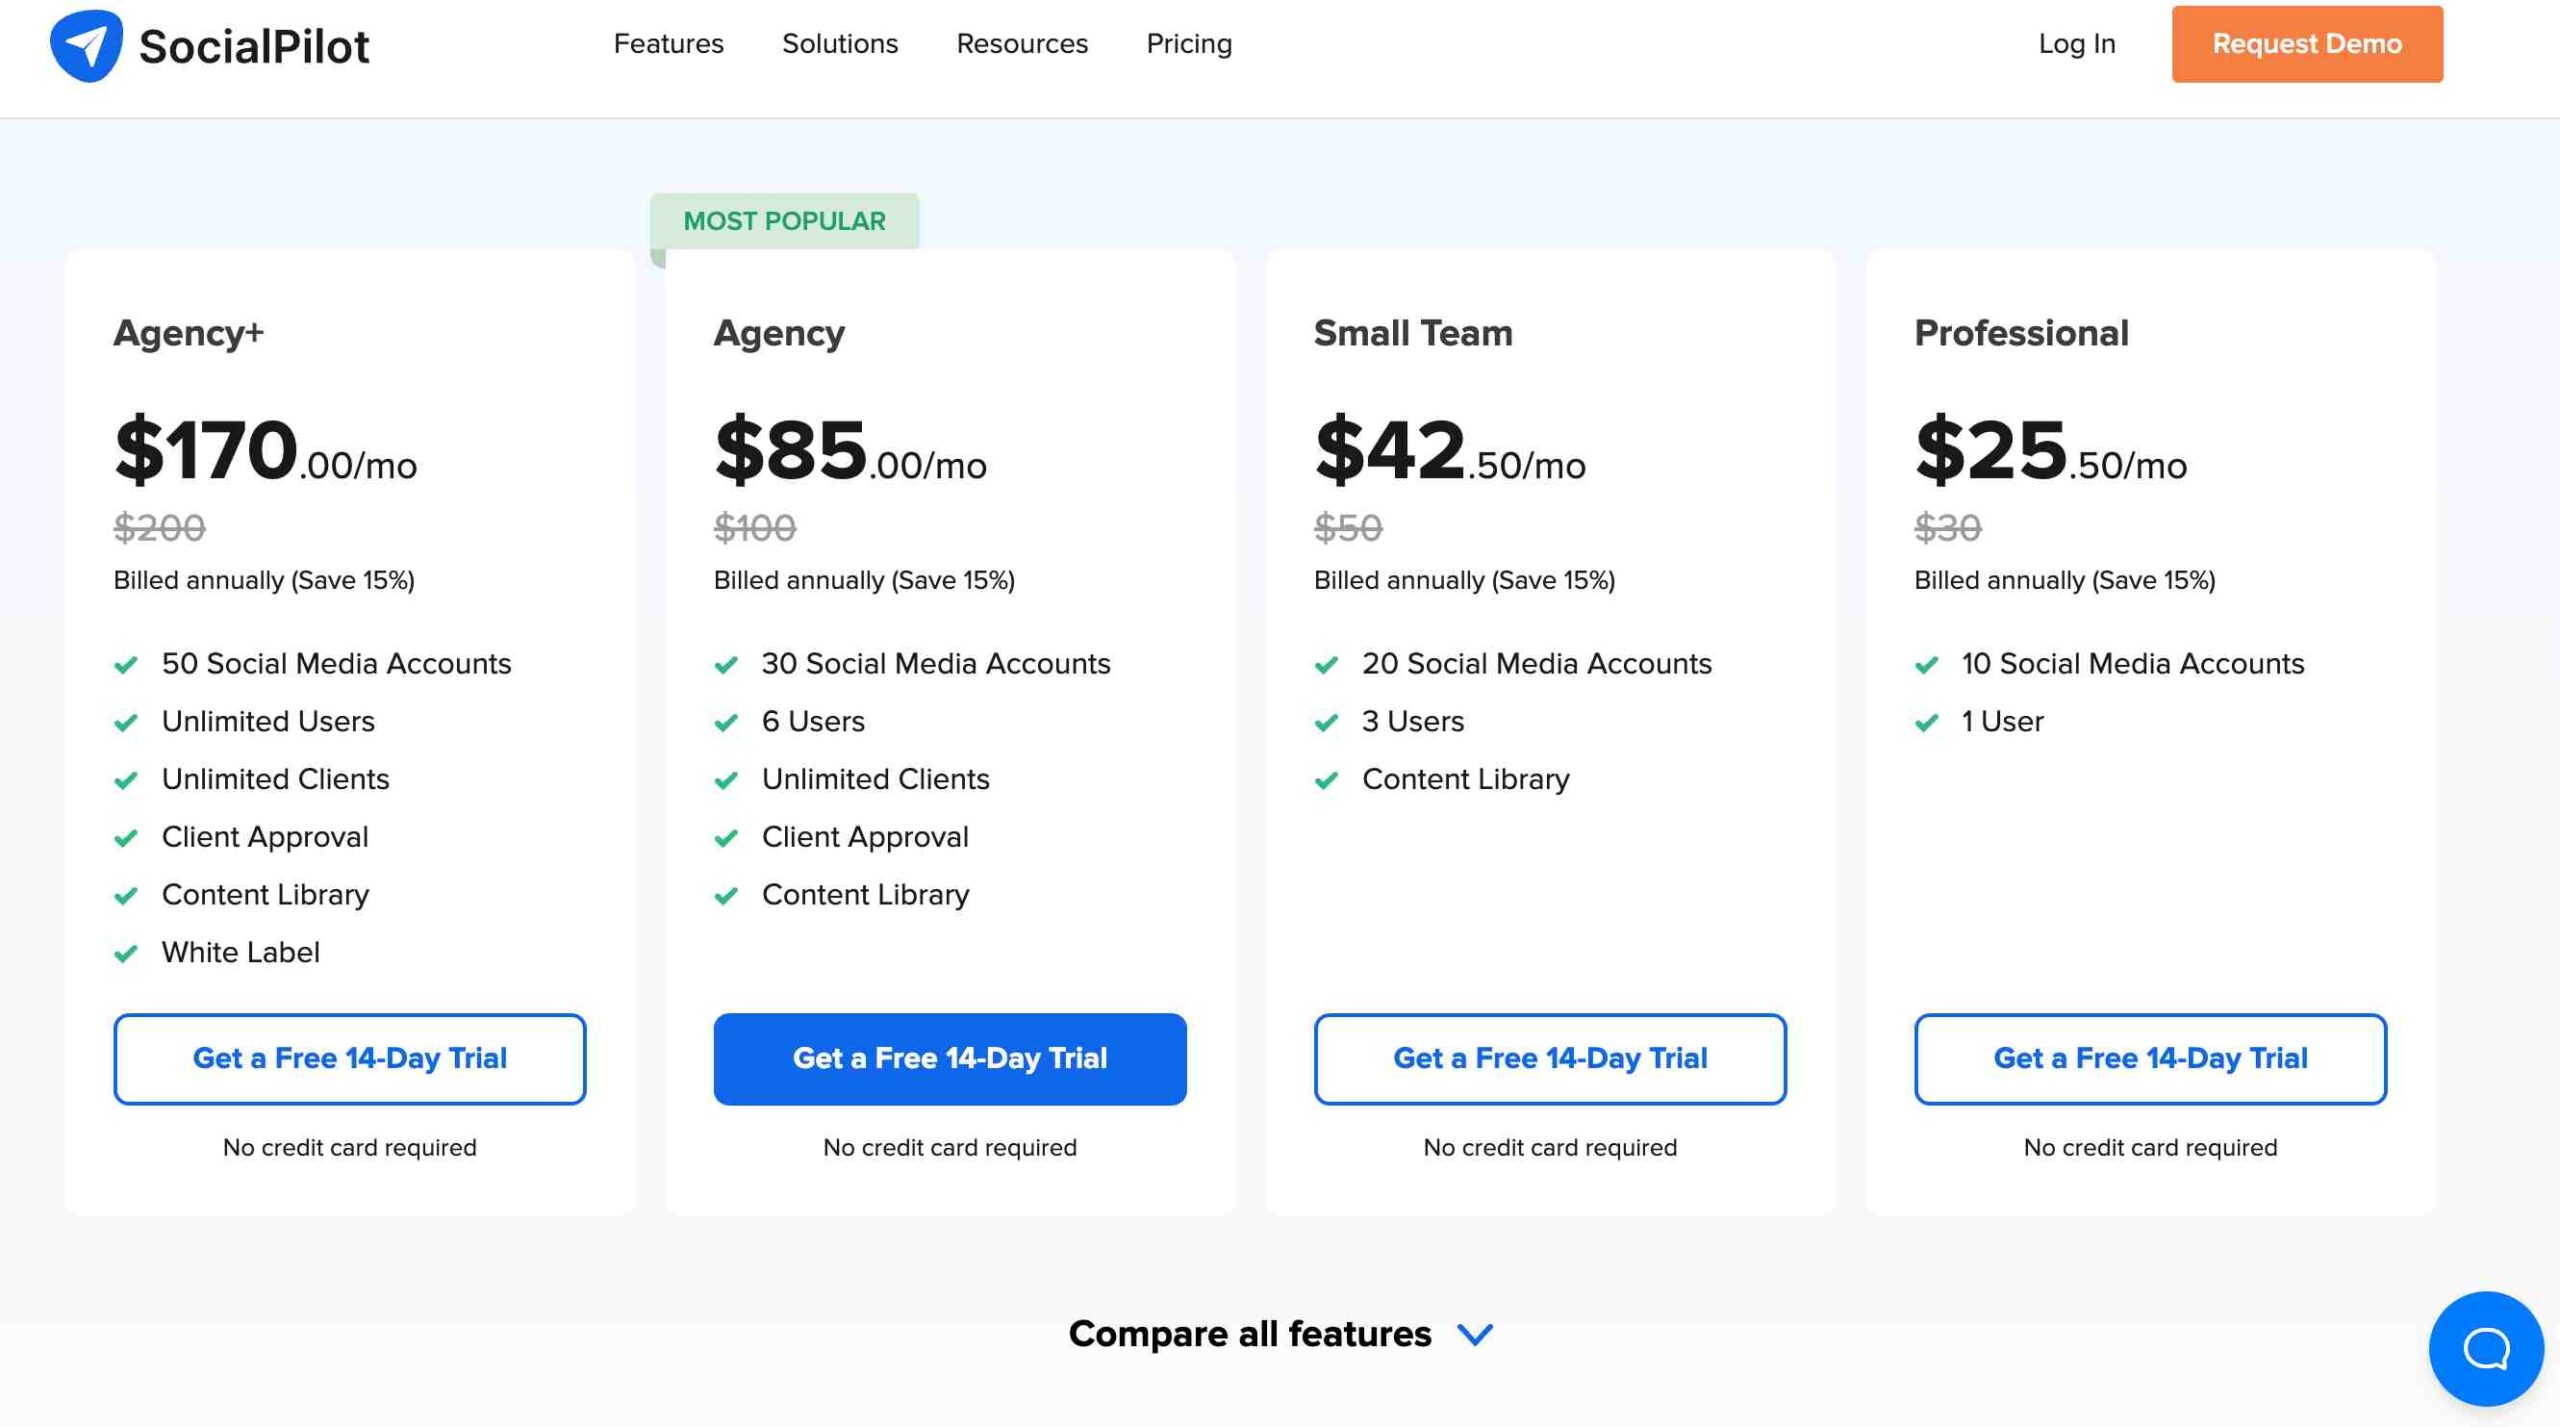Click the struck-through $100 price
Image resolution: width=2560 pixels, height=1427 pixels.
(x=755, y=527)
